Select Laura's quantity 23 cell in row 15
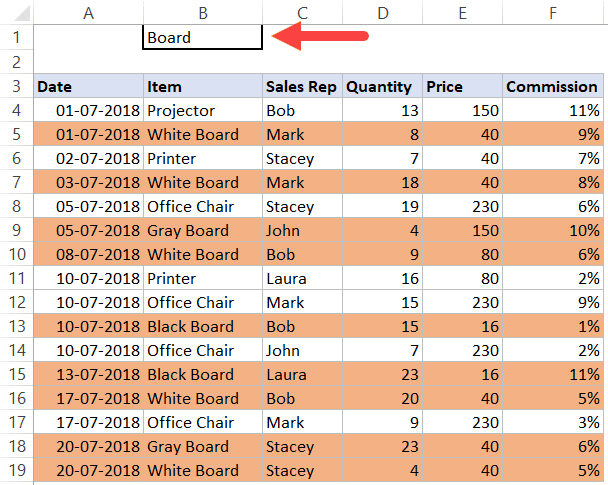Screen dimensions: 608x485 [x=382, y=374]
